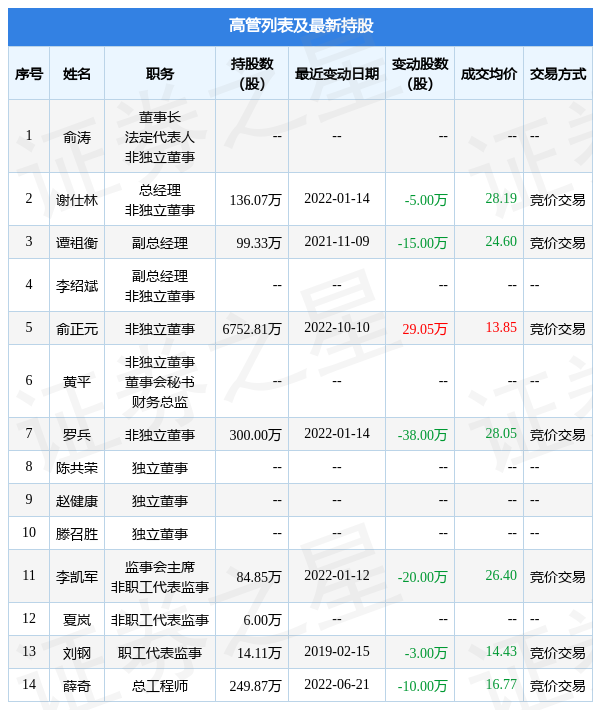Click the holdings value 14.11万
593x710 pixels.
coord(258,653)
